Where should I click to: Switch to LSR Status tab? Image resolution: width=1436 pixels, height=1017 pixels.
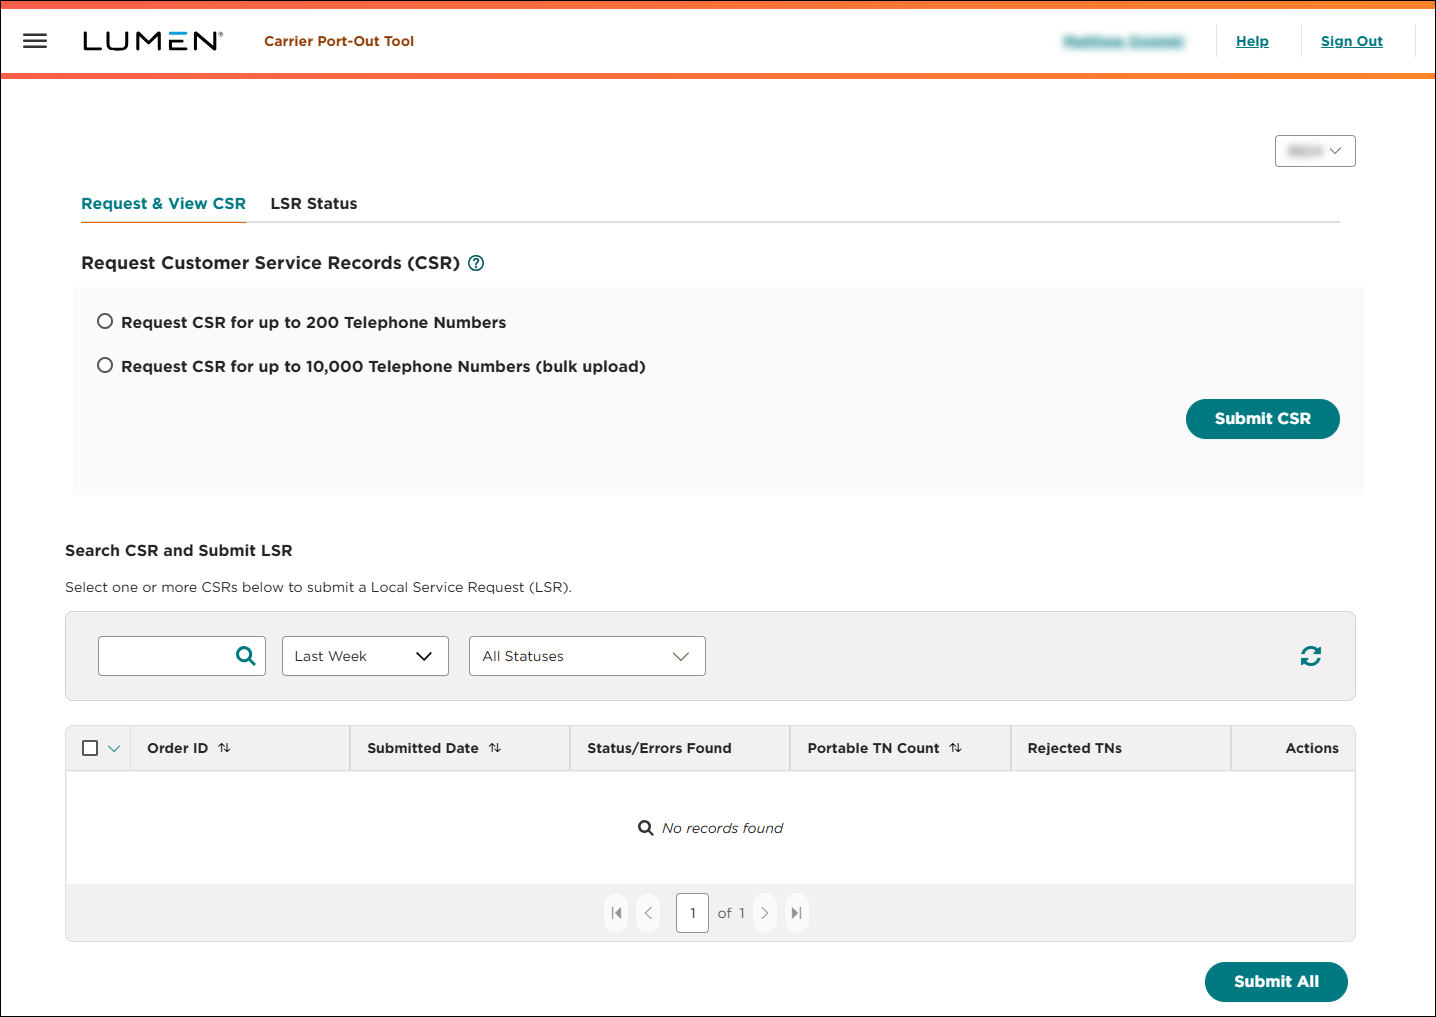314,204
